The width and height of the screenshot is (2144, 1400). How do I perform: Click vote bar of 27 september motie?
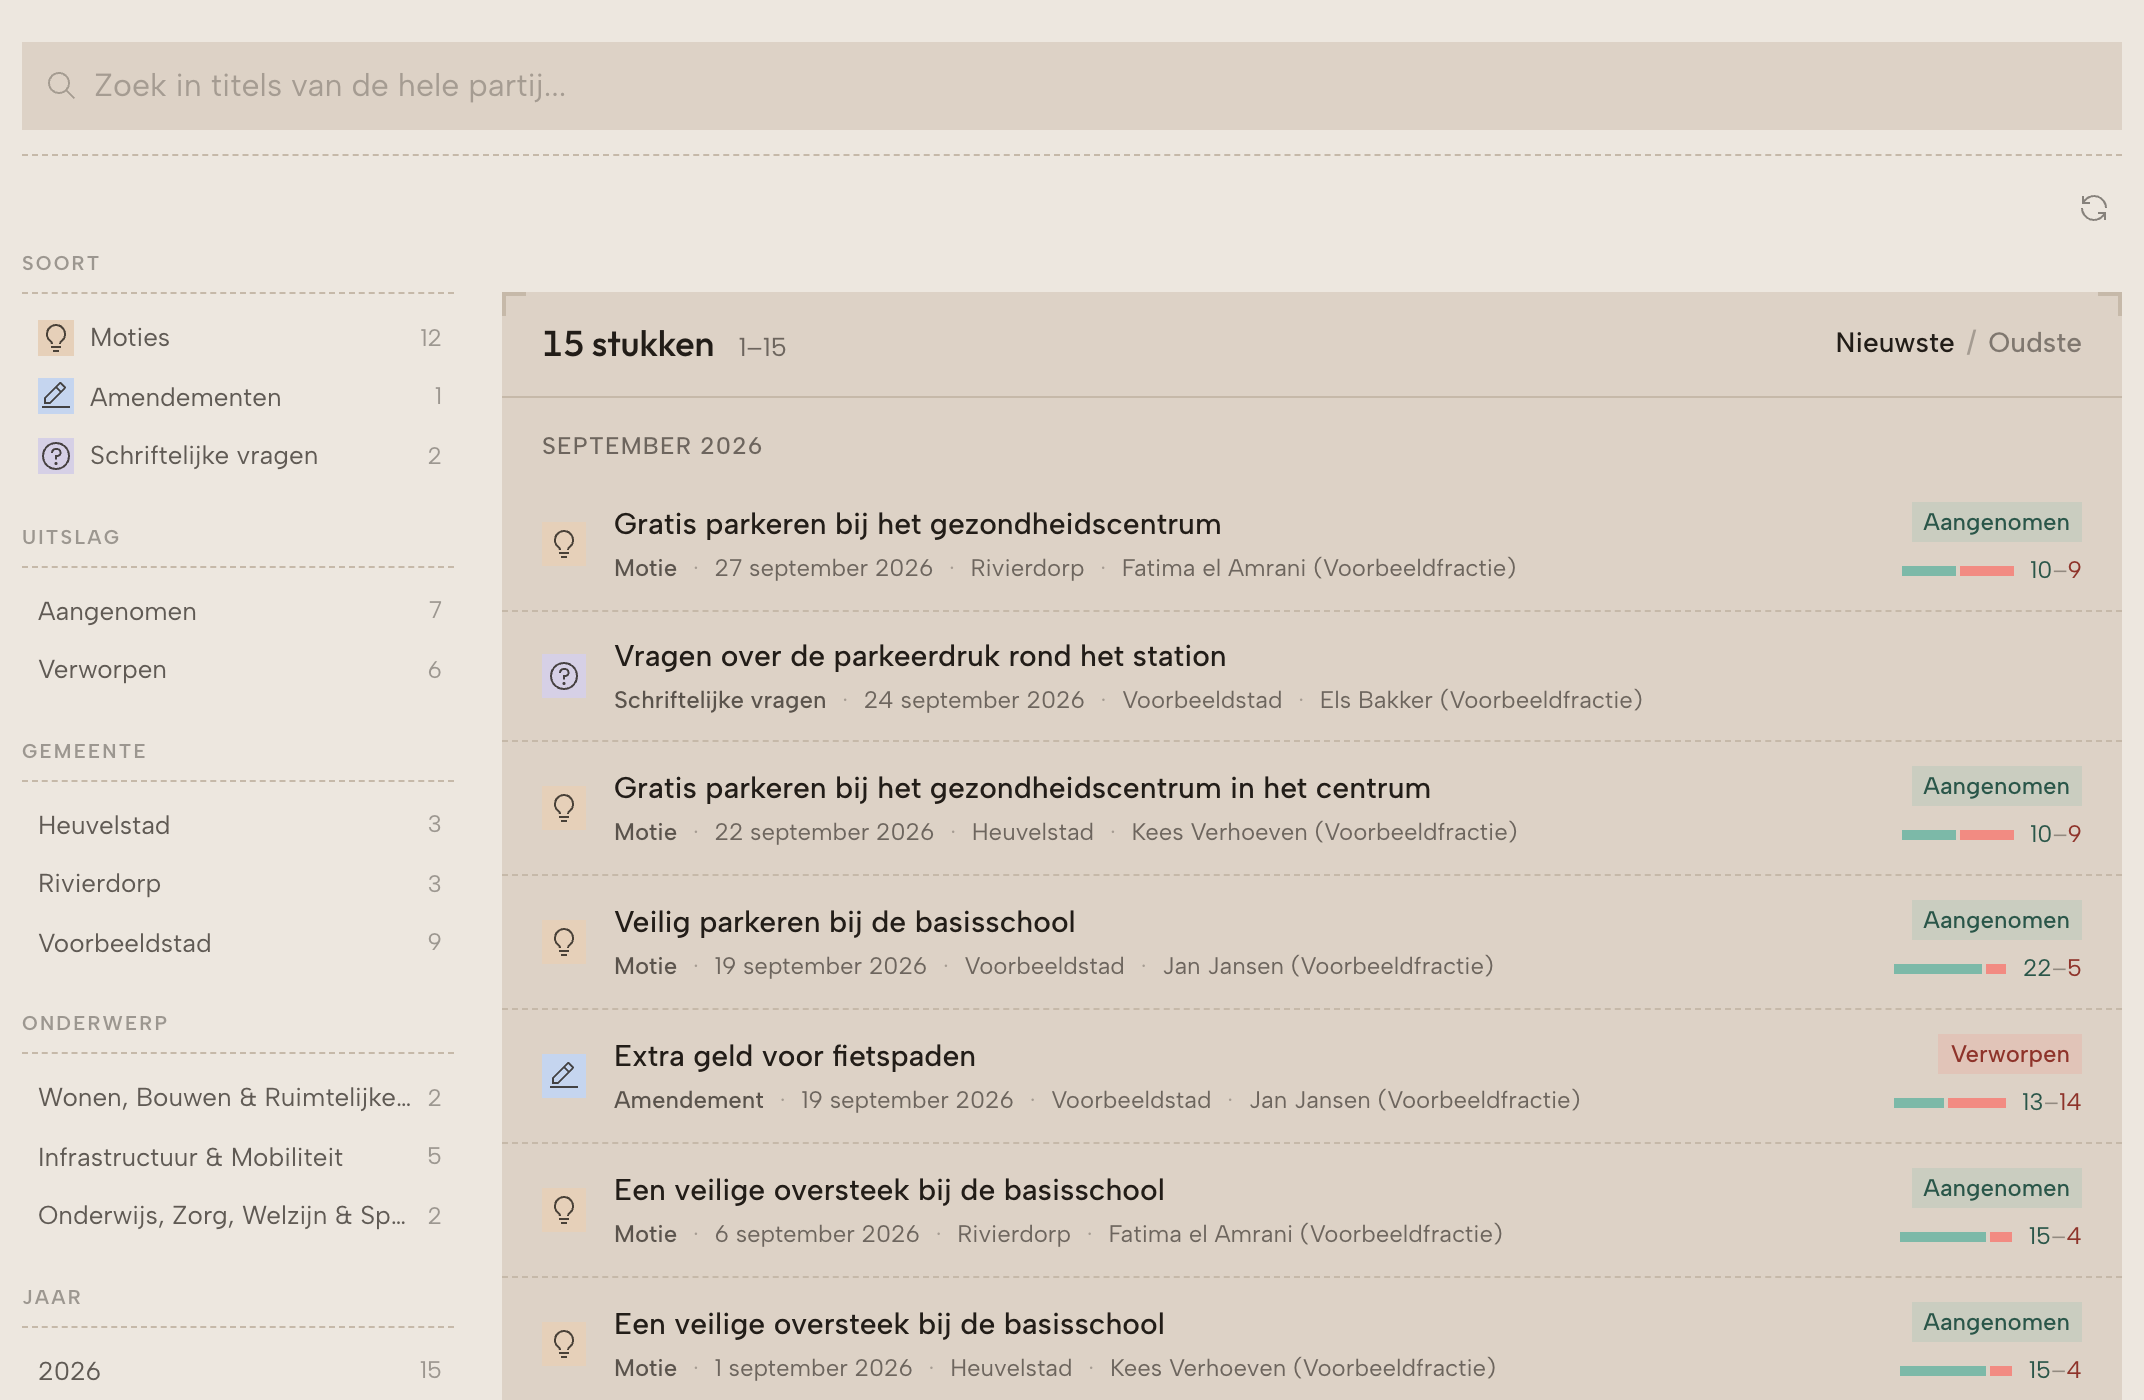[x=1957, y=571]
